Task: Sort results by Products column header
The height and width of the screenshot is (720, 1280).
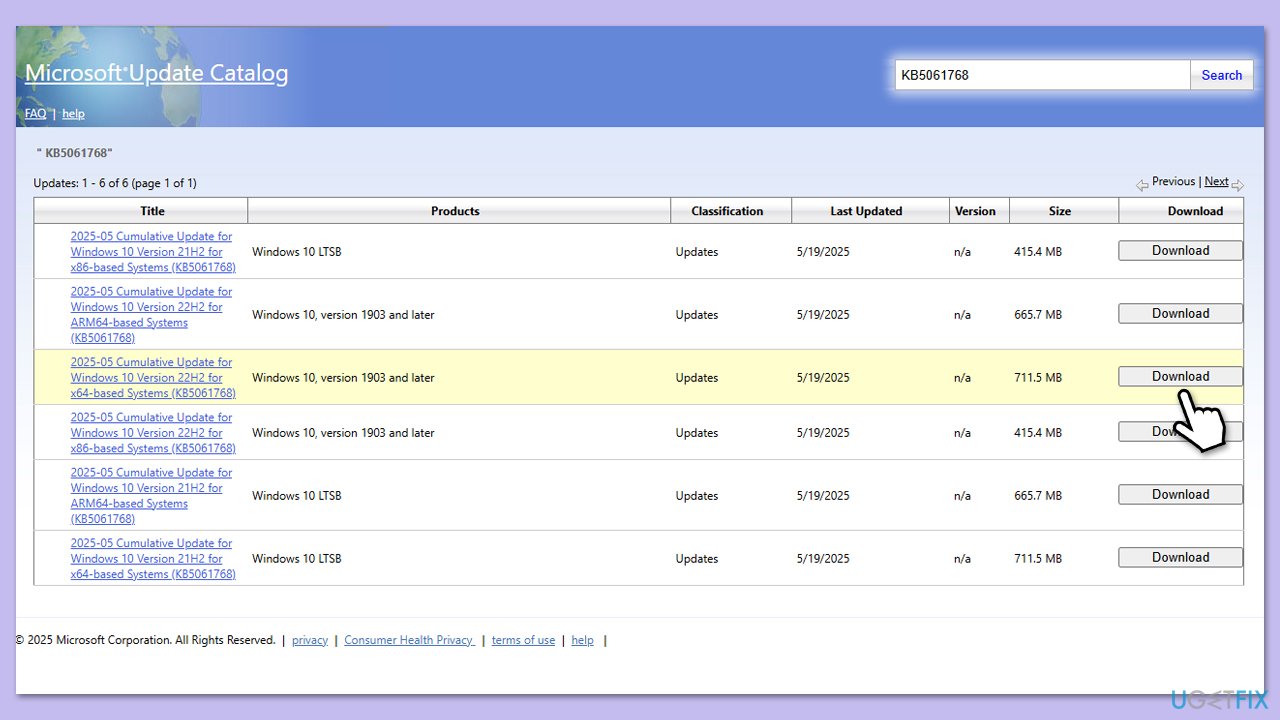Action: click(455, 211)
